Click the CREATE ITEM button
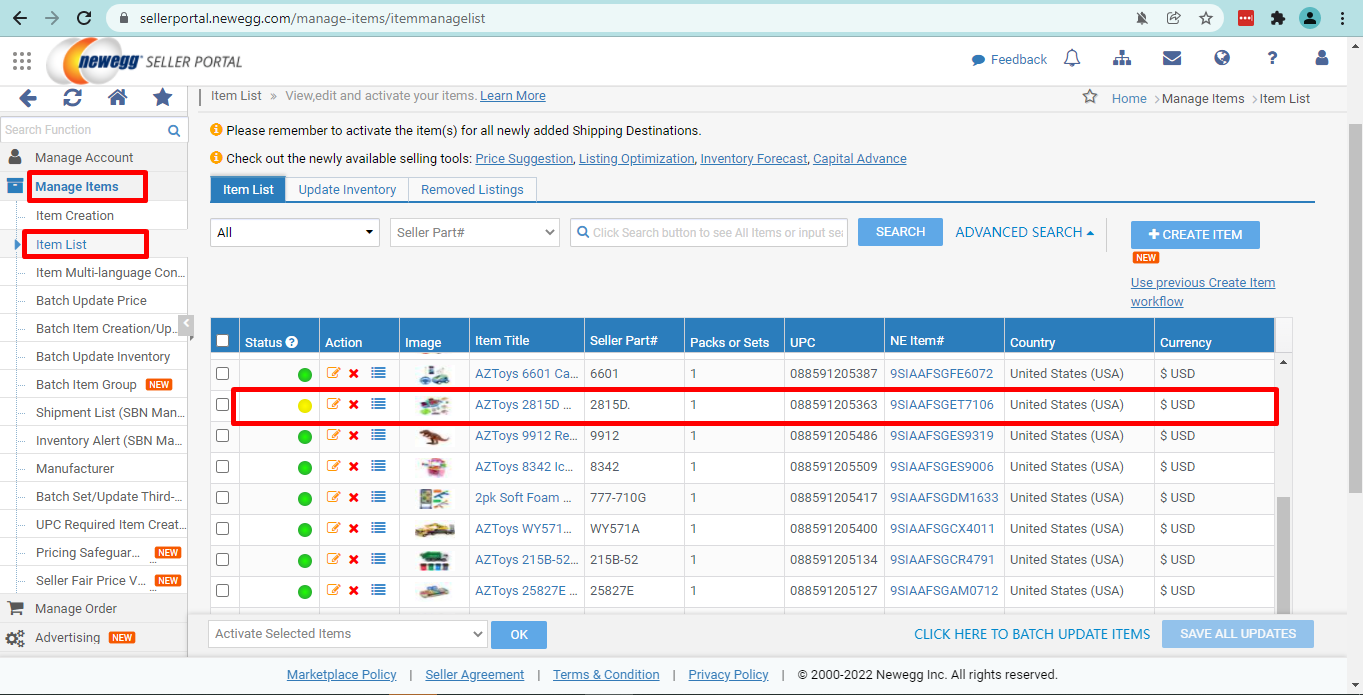Image resolution: width=1363 pixels, height=695 pixels. 1195,235
